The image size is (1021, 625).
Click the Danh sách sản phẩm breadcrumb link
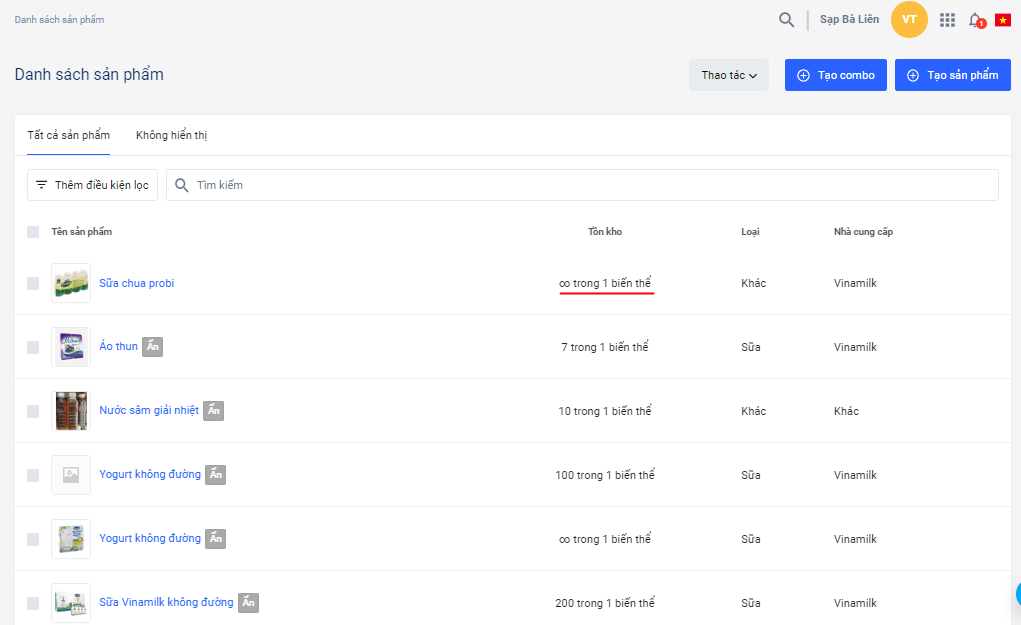click(x=59, y=20)
